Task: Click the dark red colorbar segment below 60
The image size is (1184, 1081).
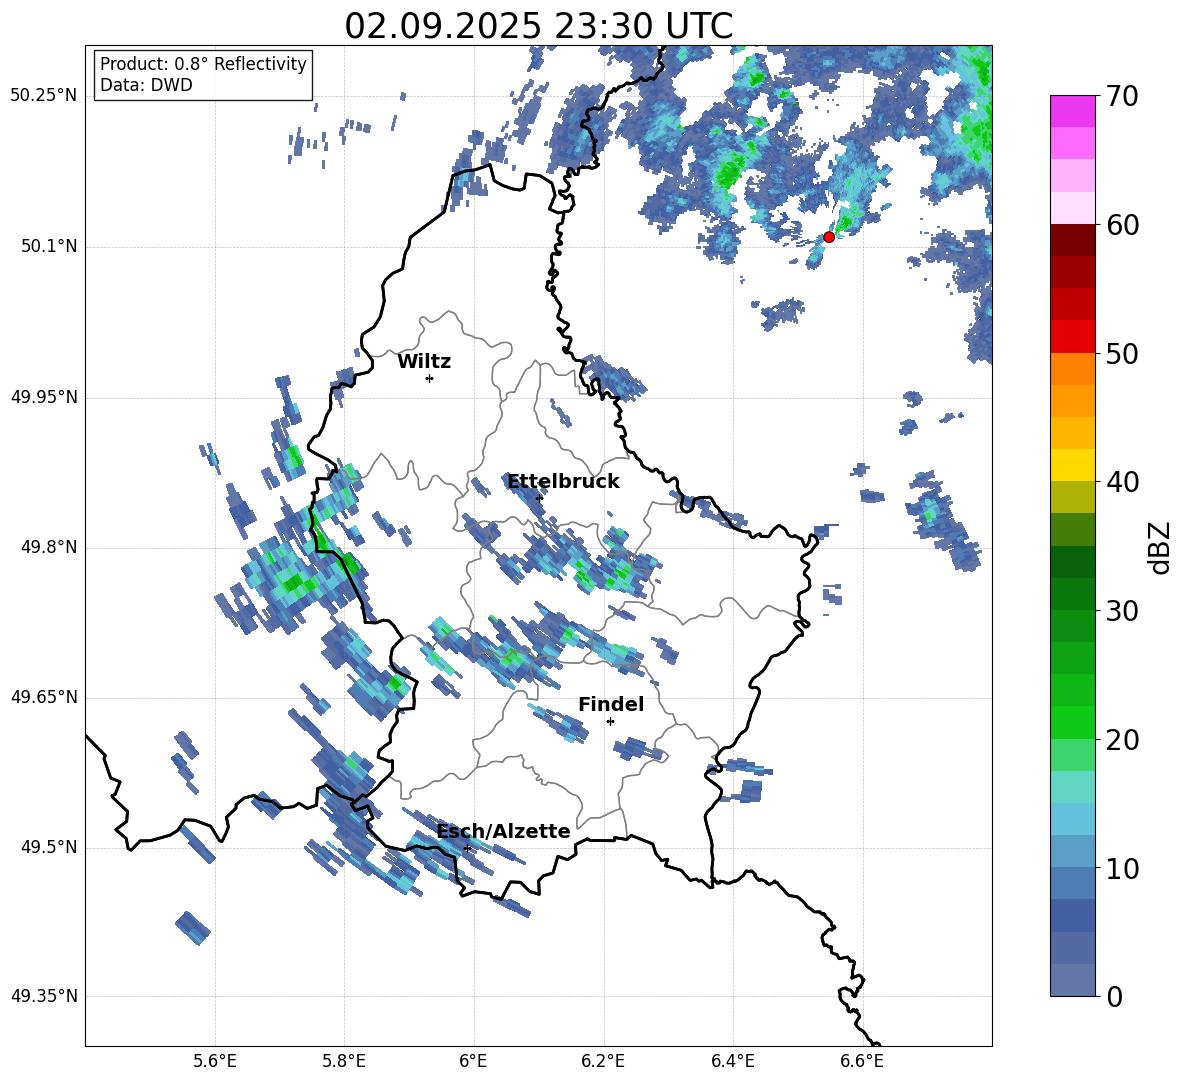Action: (x=1073, y=239)
